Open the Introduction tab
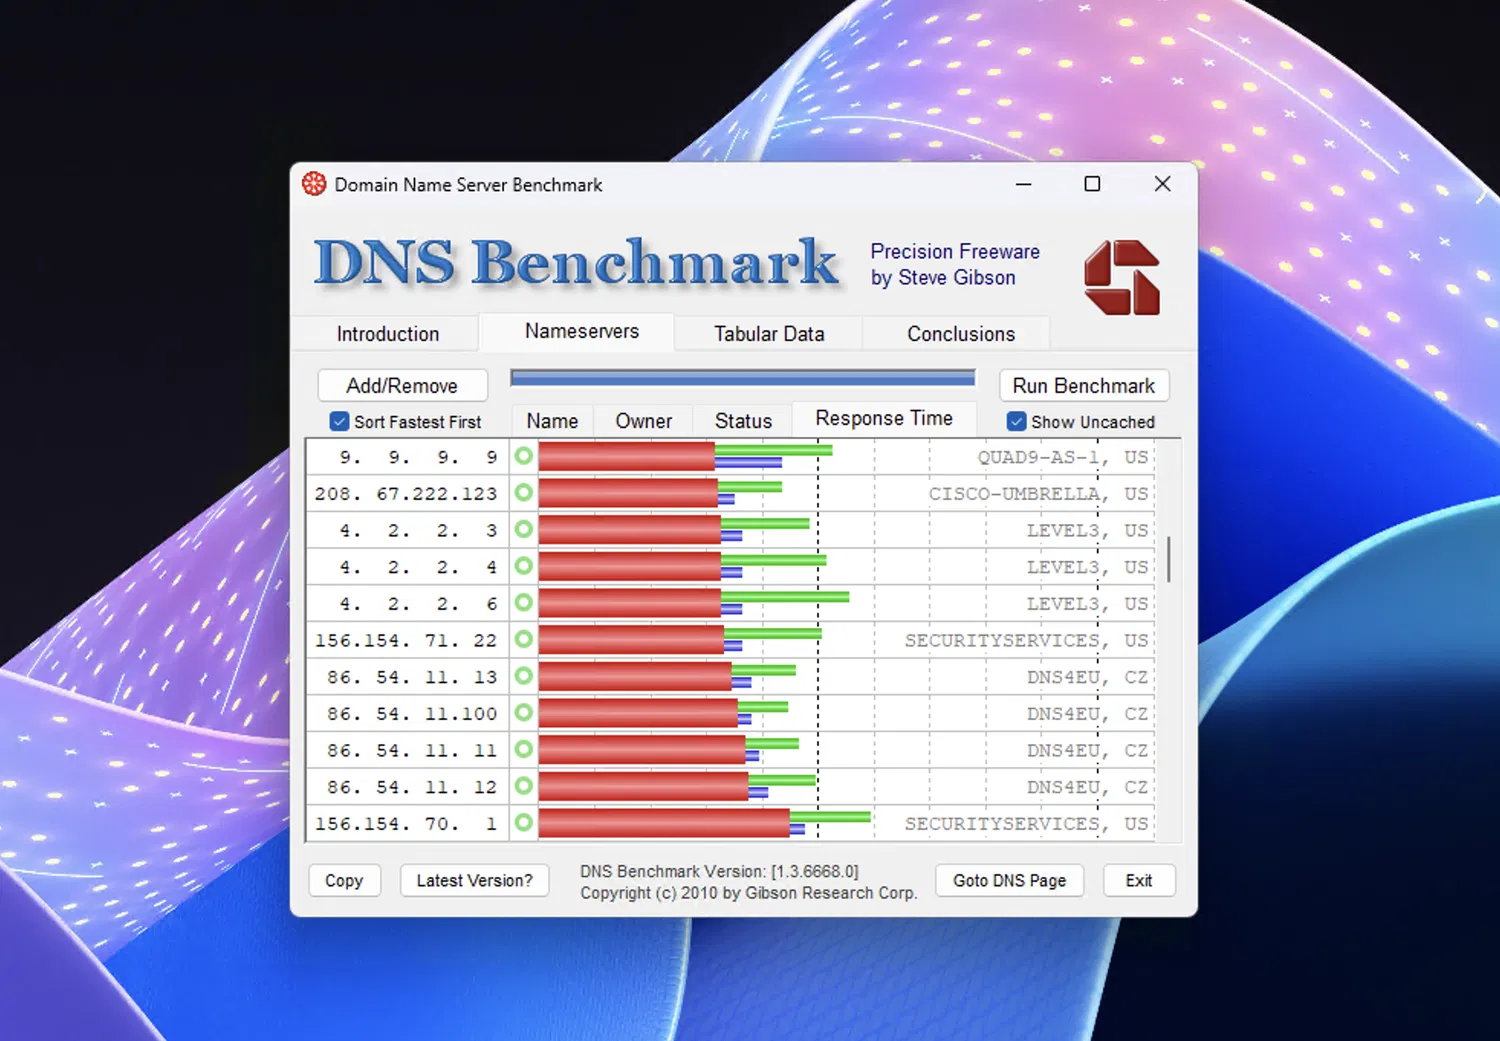Screen dimensions: 1500x1041 [388, 334]
